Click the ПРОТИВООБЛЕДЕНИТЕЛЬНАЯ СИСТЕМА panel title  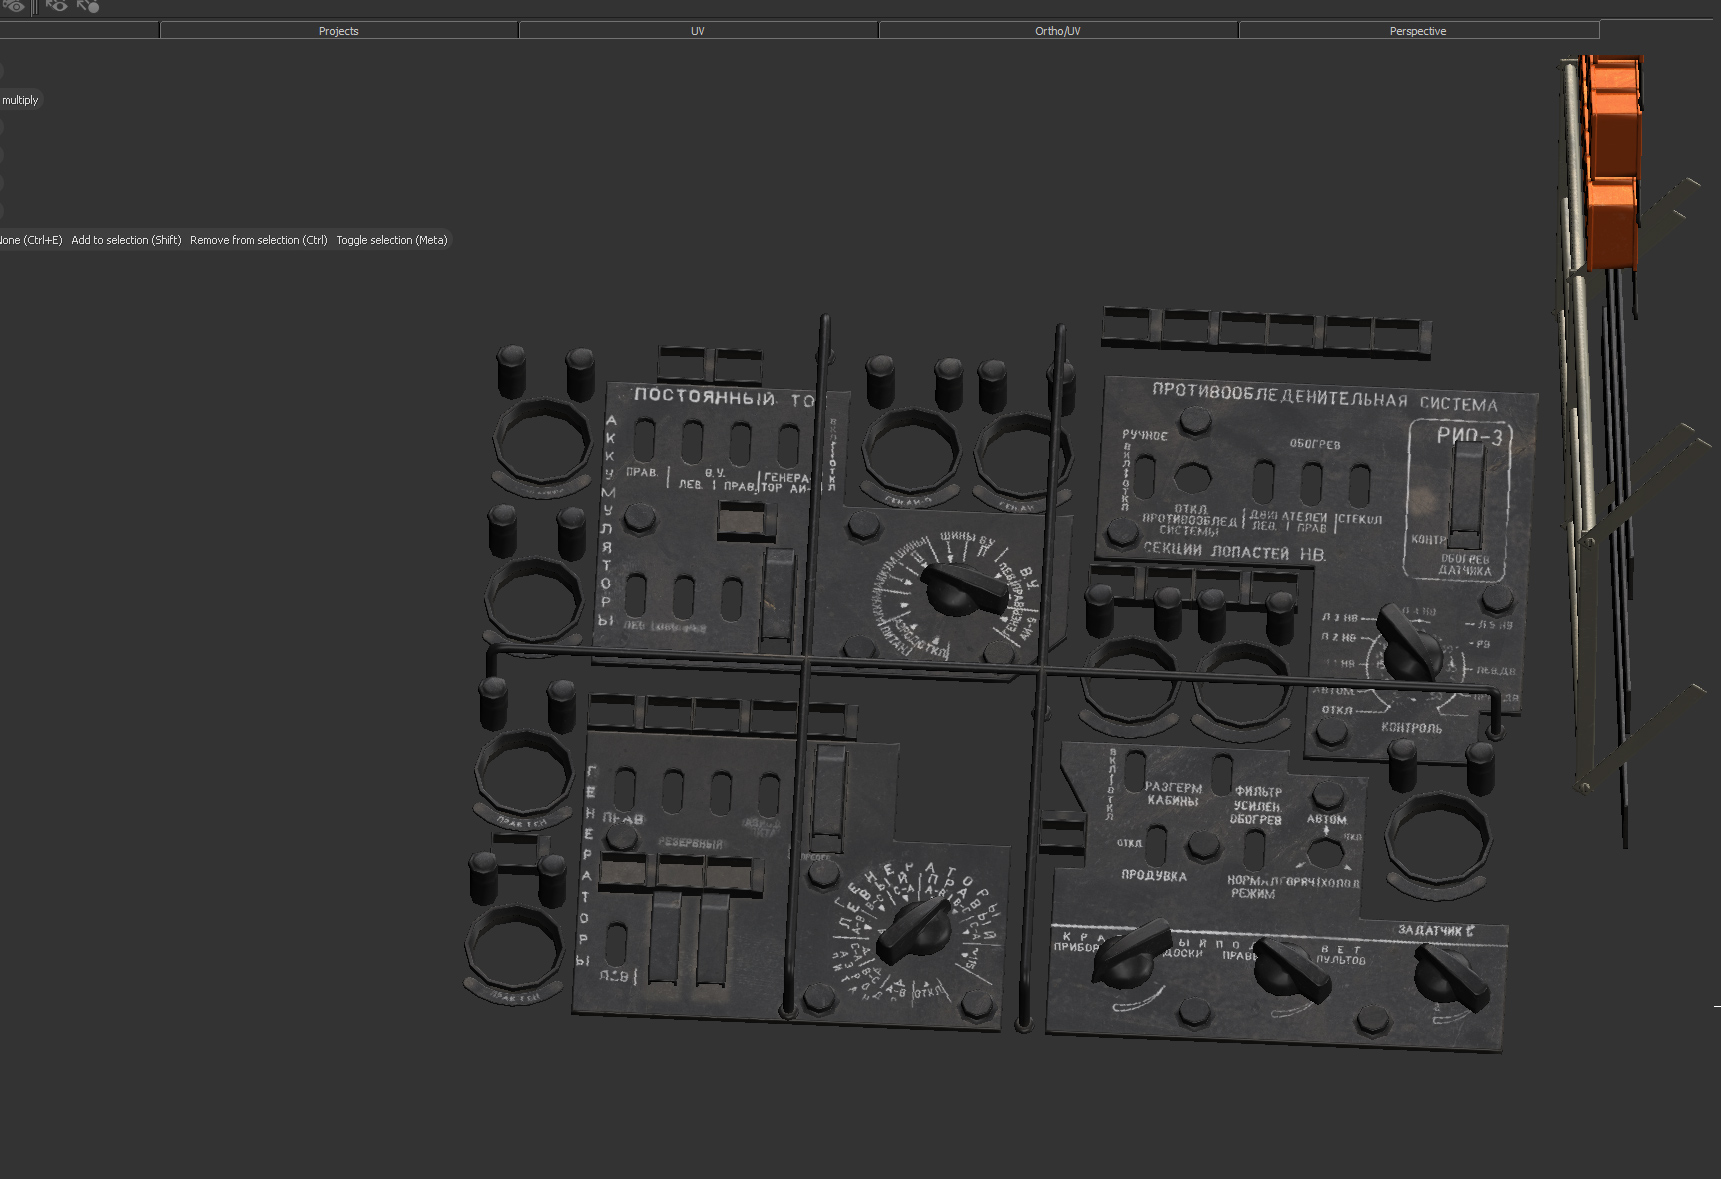pyautogui.click(x=1324, y=397)
